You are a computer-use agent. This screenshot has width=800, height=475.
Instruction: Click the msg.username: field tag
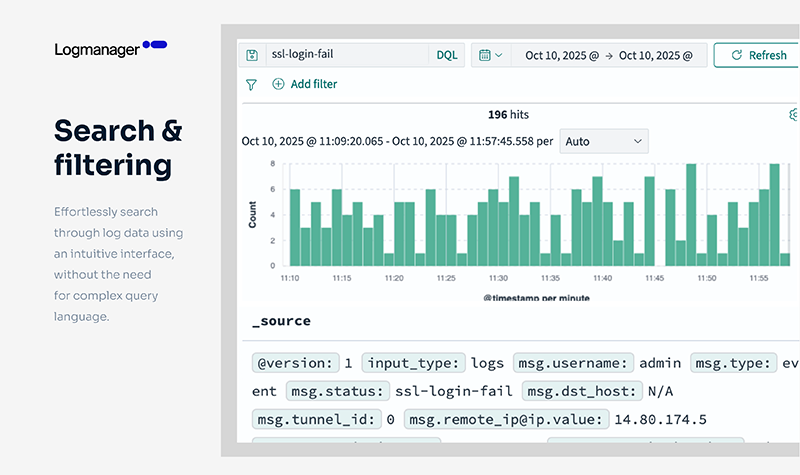(x=573, y=363)
